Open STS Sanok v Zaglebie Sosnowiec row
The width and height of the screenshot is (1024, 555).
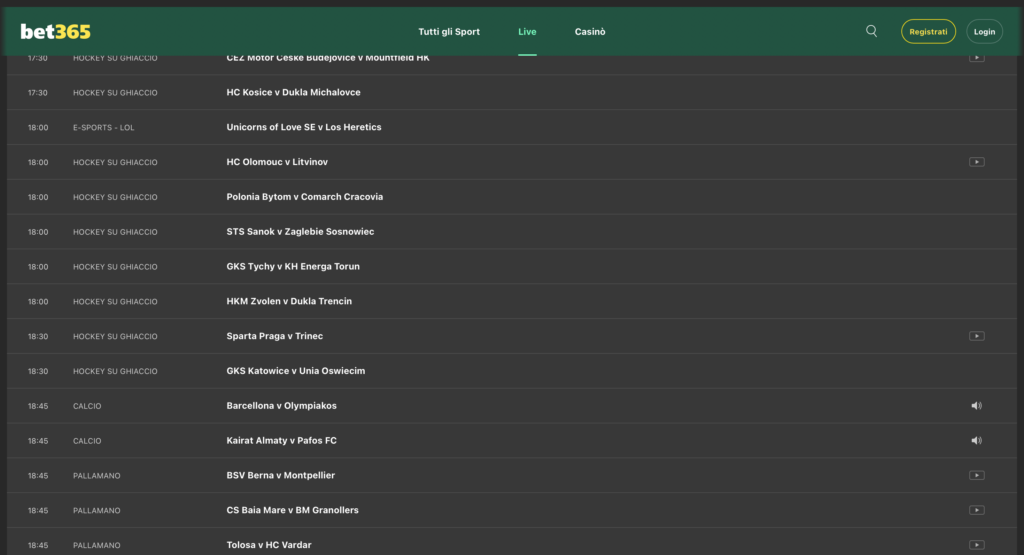(300, 232)
